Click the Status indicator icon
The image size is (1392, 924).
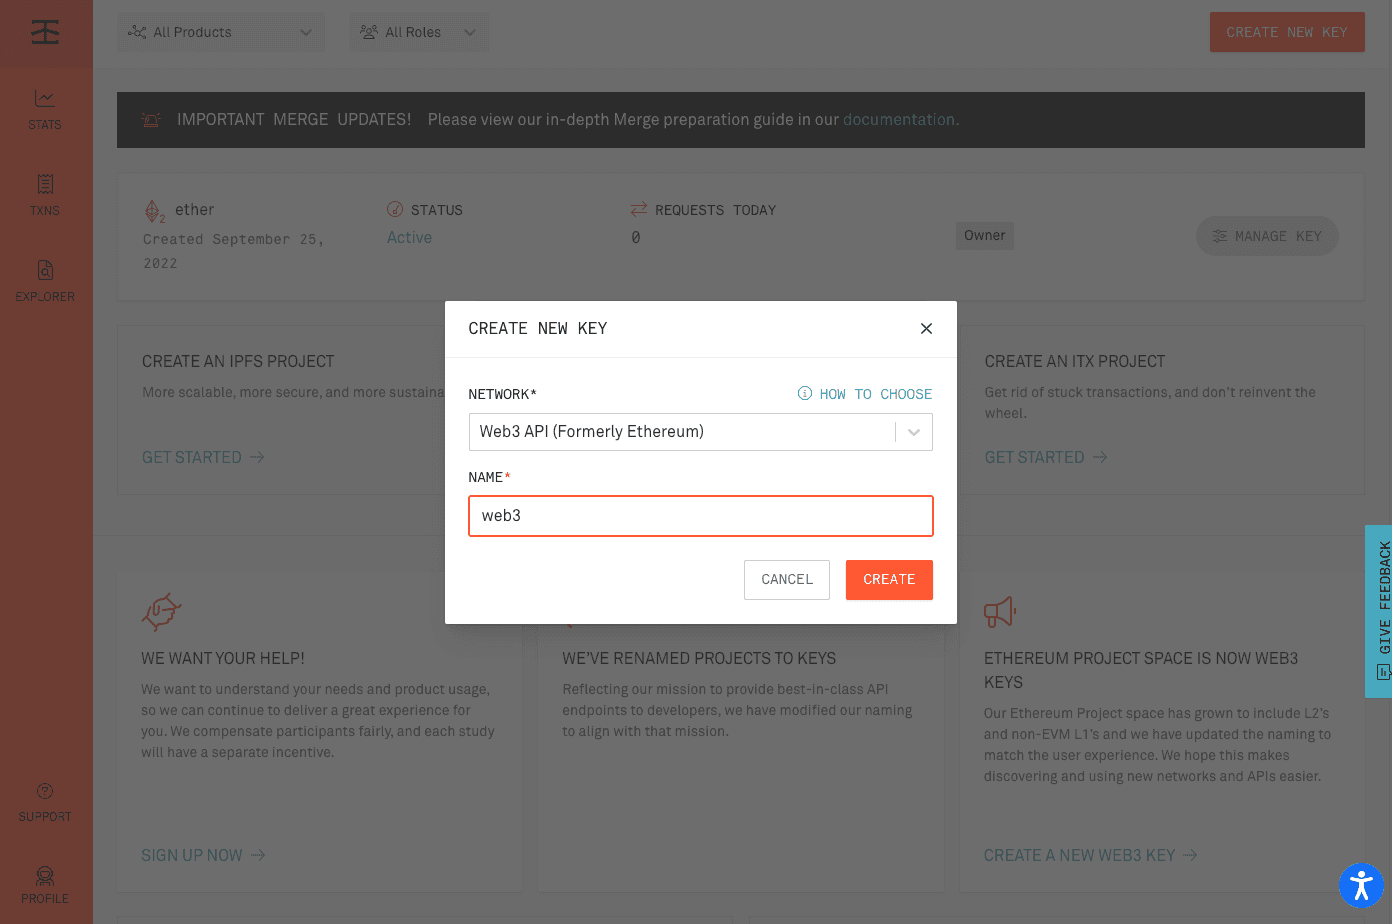tap(395, 210)
